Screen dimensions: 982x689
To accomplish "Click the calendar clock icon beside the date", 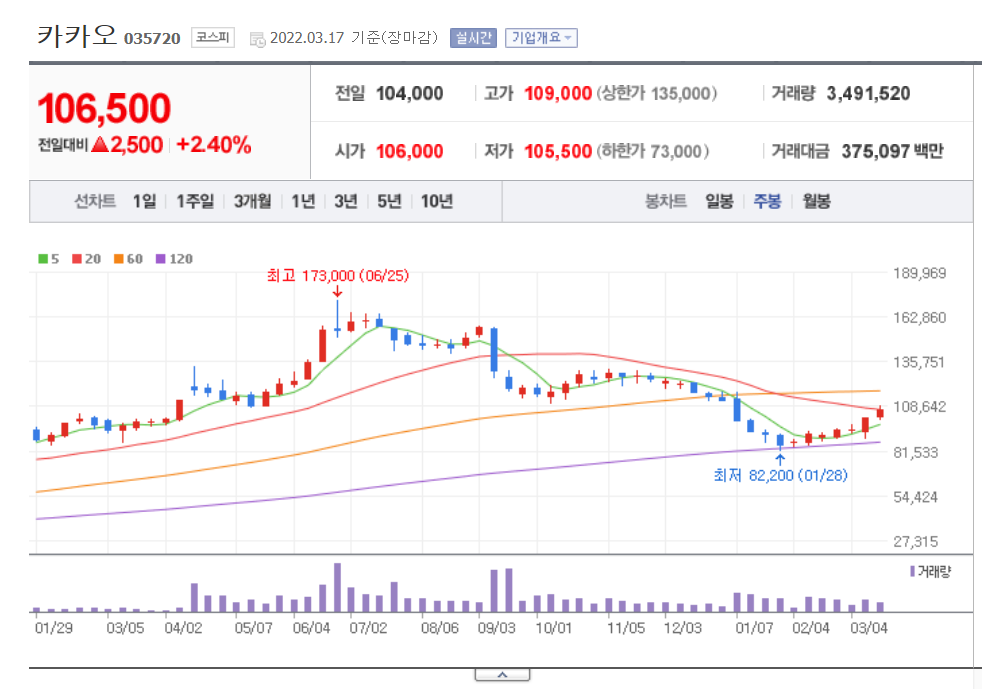I will tap(257, 39).
